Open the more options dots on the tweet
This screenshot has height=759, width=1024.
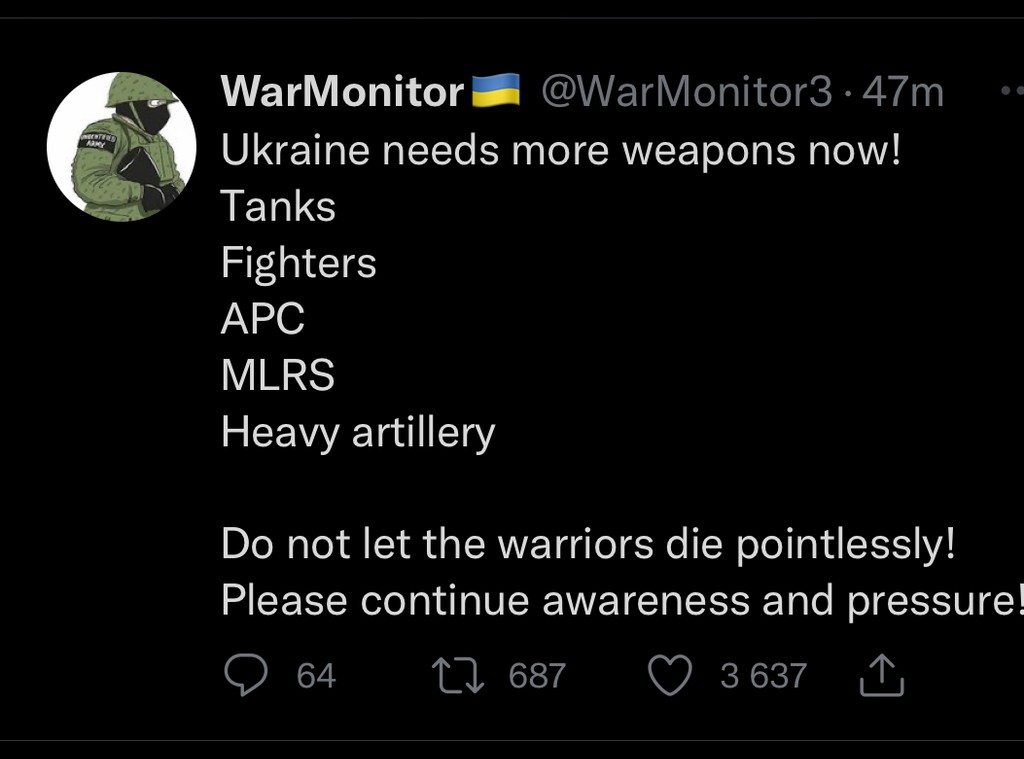pos(1011,91)
